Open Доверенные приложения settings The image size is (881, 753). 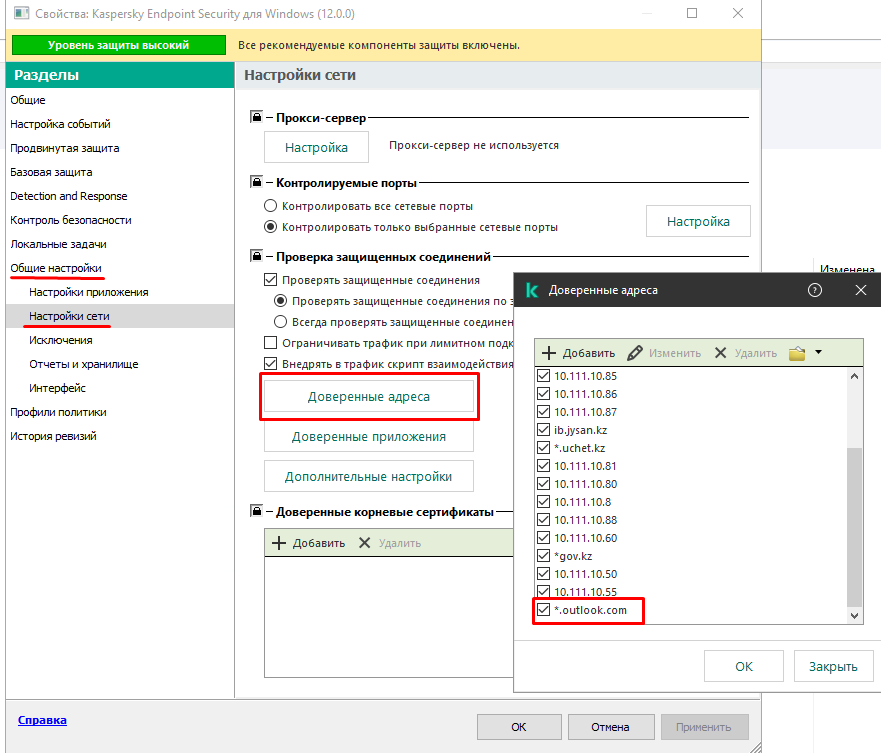[368, 437]
